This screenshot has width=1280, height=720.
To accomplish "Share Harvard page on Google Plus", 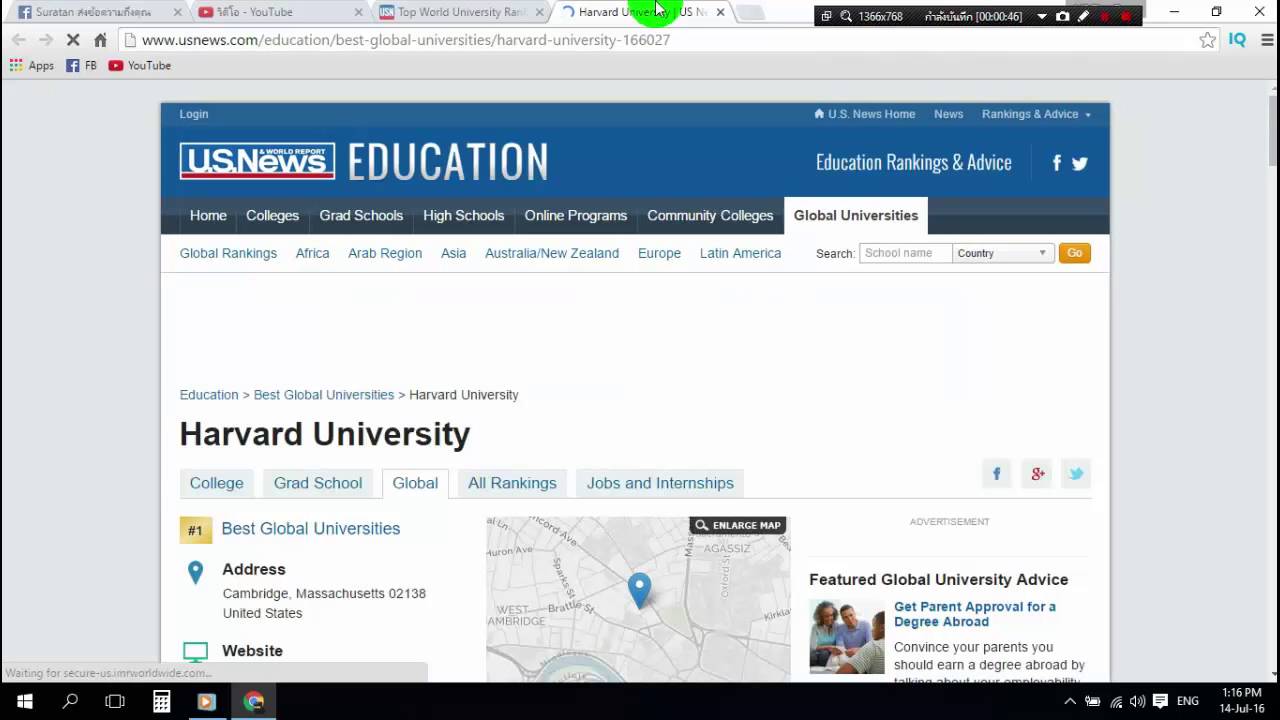I will 1037,474.
